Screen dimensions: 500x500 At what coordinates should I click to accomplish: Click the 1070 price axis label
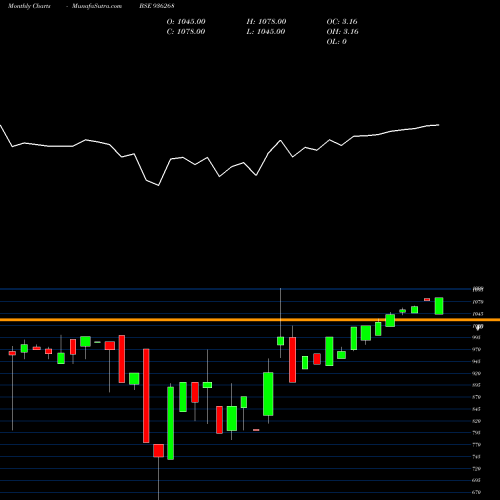(x=478, y=302)
